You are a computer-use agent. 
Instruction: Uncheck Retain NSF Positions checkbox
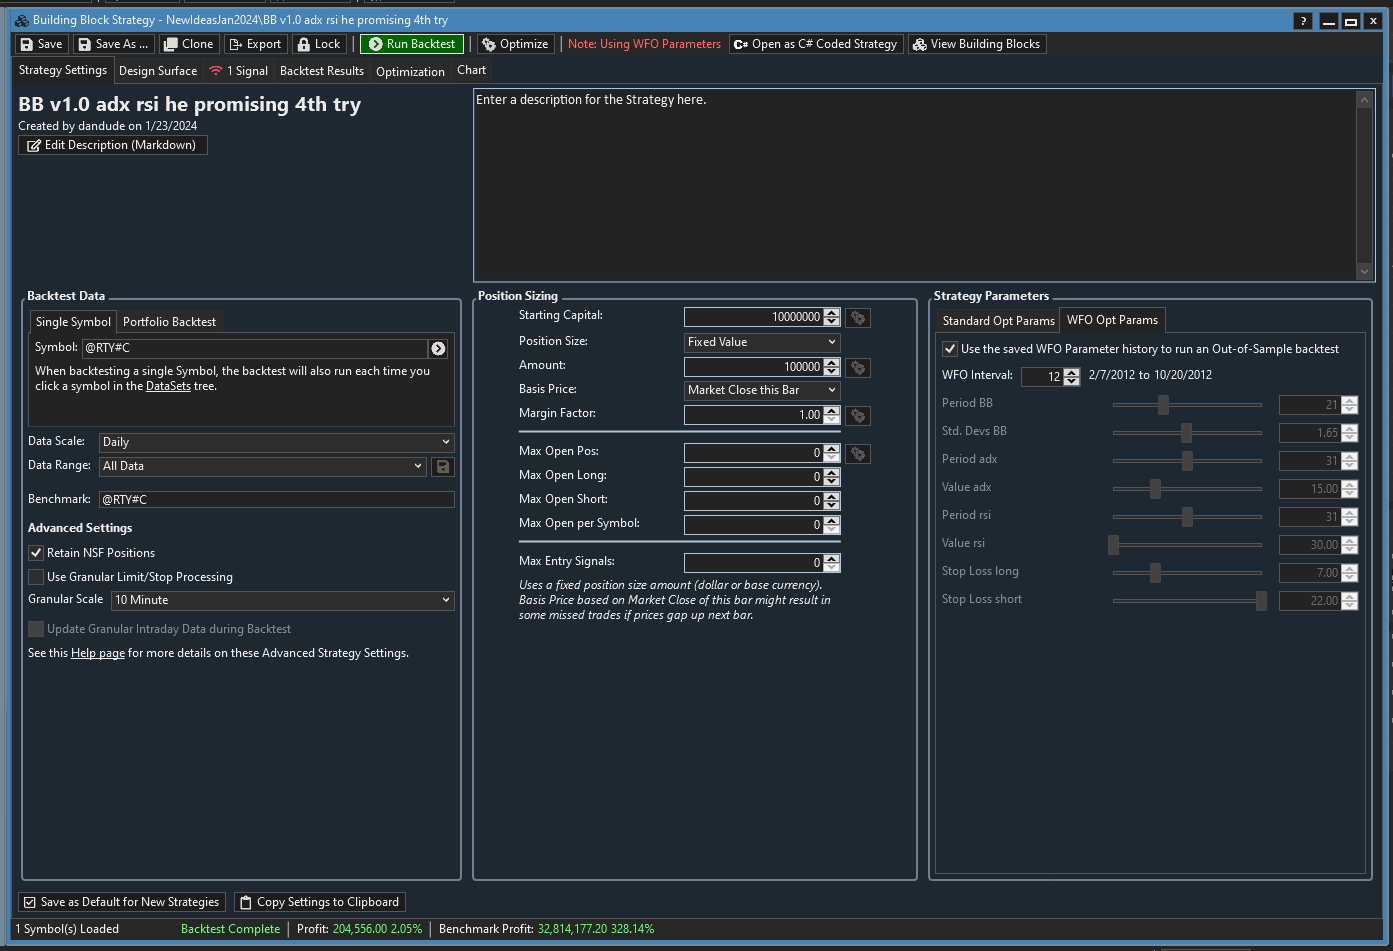coord(36,553)
